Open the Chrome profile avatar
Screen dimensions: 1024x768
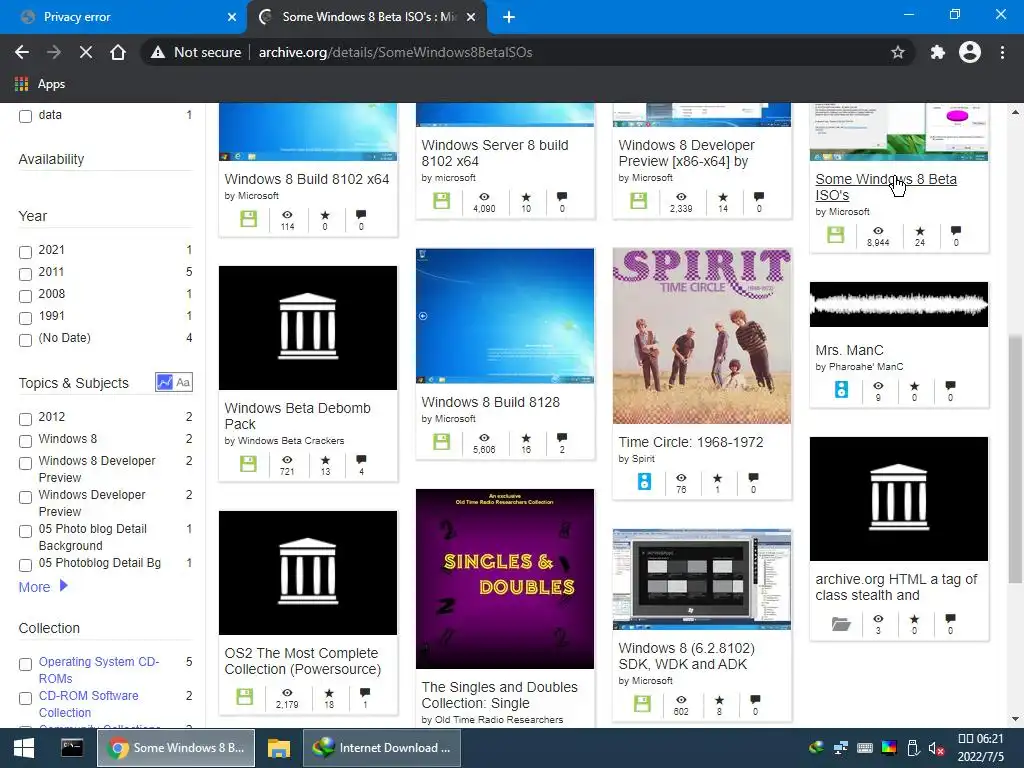970,52
